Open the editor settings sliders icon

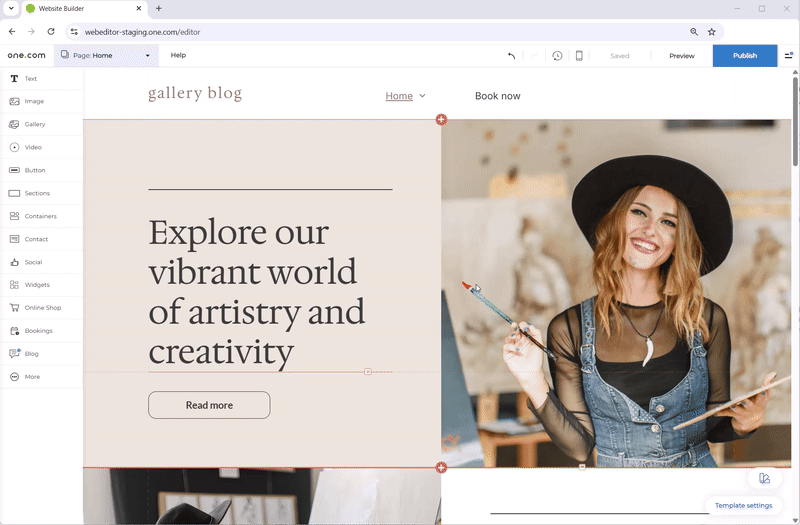point(789,56)
